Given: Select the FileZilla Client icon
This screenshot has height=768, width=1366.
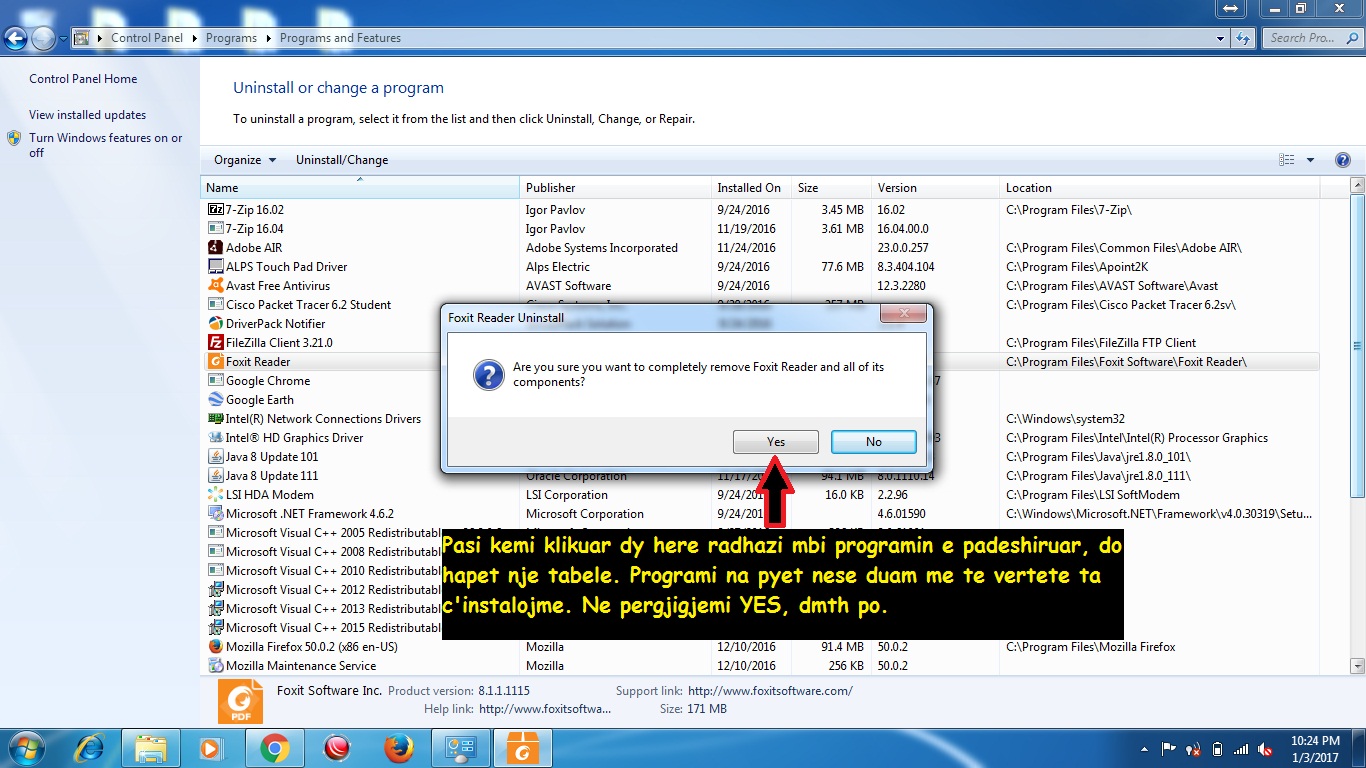Looking at the screenshot, I should tap(215, 343).
